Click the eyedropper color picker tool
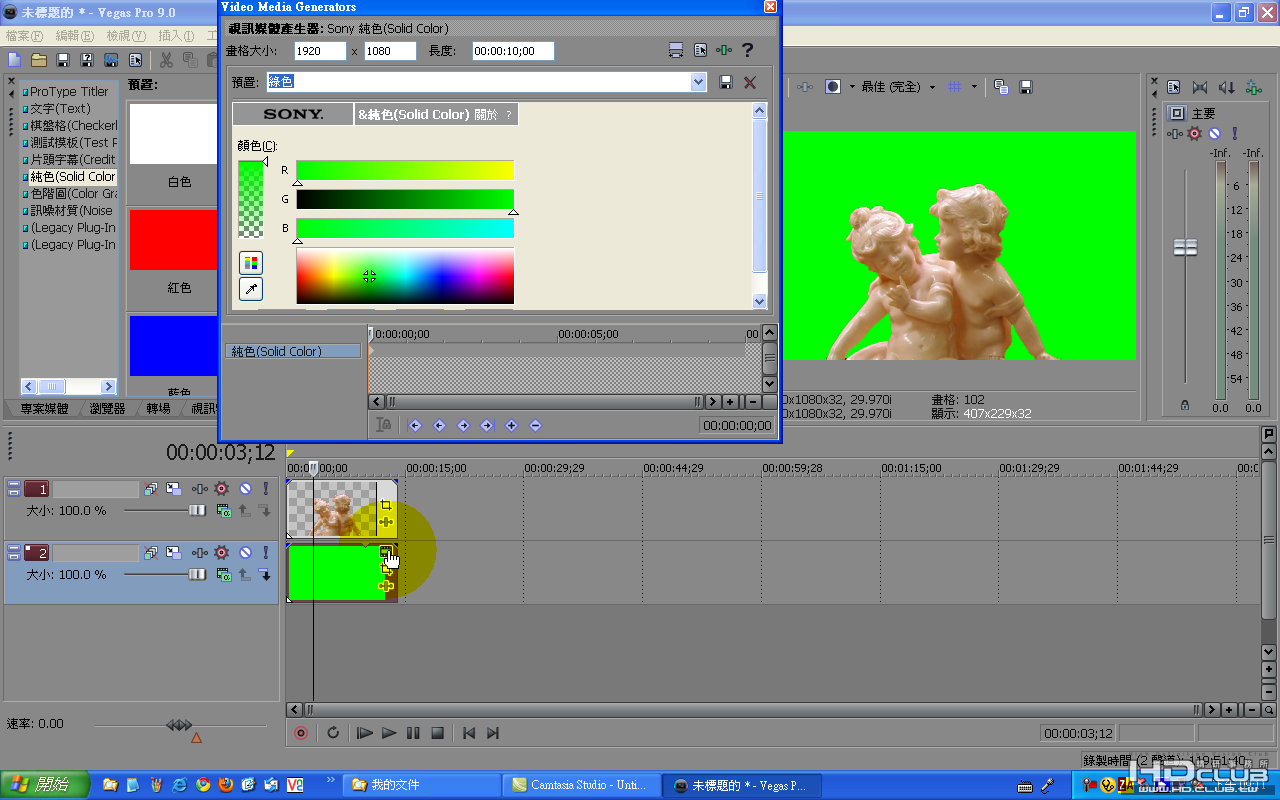Image resolution: width=1280 pixels, height=800 pixels. point(250,289)
